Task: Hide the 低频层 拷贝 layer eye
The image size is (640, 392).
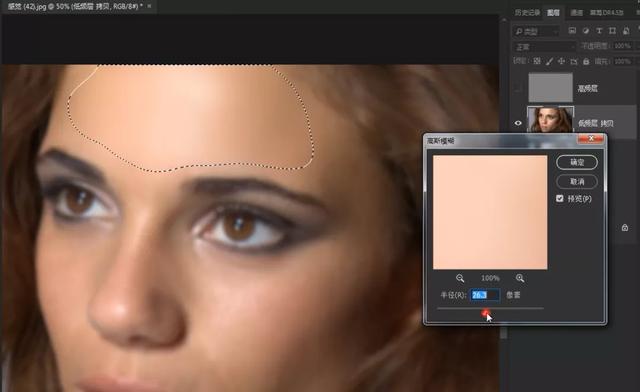Action: [x=518, y=123]
